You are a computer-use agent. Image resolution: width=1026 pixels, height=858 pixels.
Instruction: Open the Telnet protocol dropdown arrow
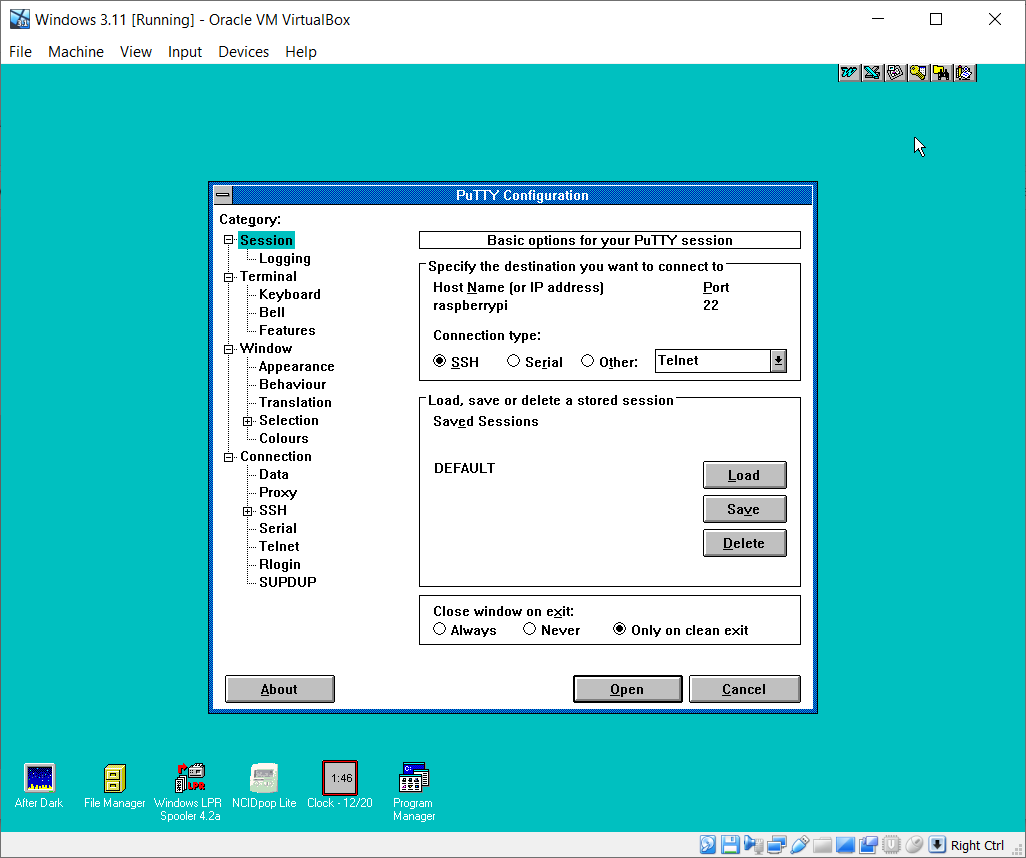click(778, 361)
